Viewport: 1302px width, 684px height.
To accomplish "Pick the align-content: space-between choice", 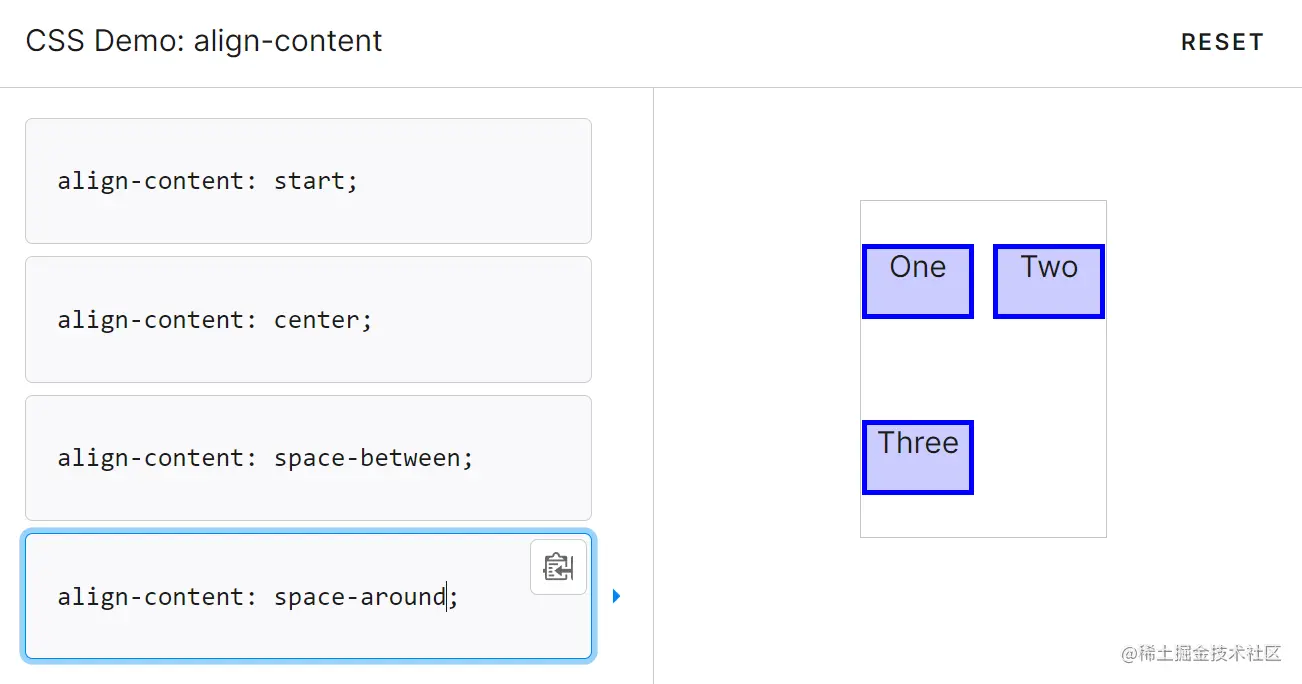I will click(308, 458).
